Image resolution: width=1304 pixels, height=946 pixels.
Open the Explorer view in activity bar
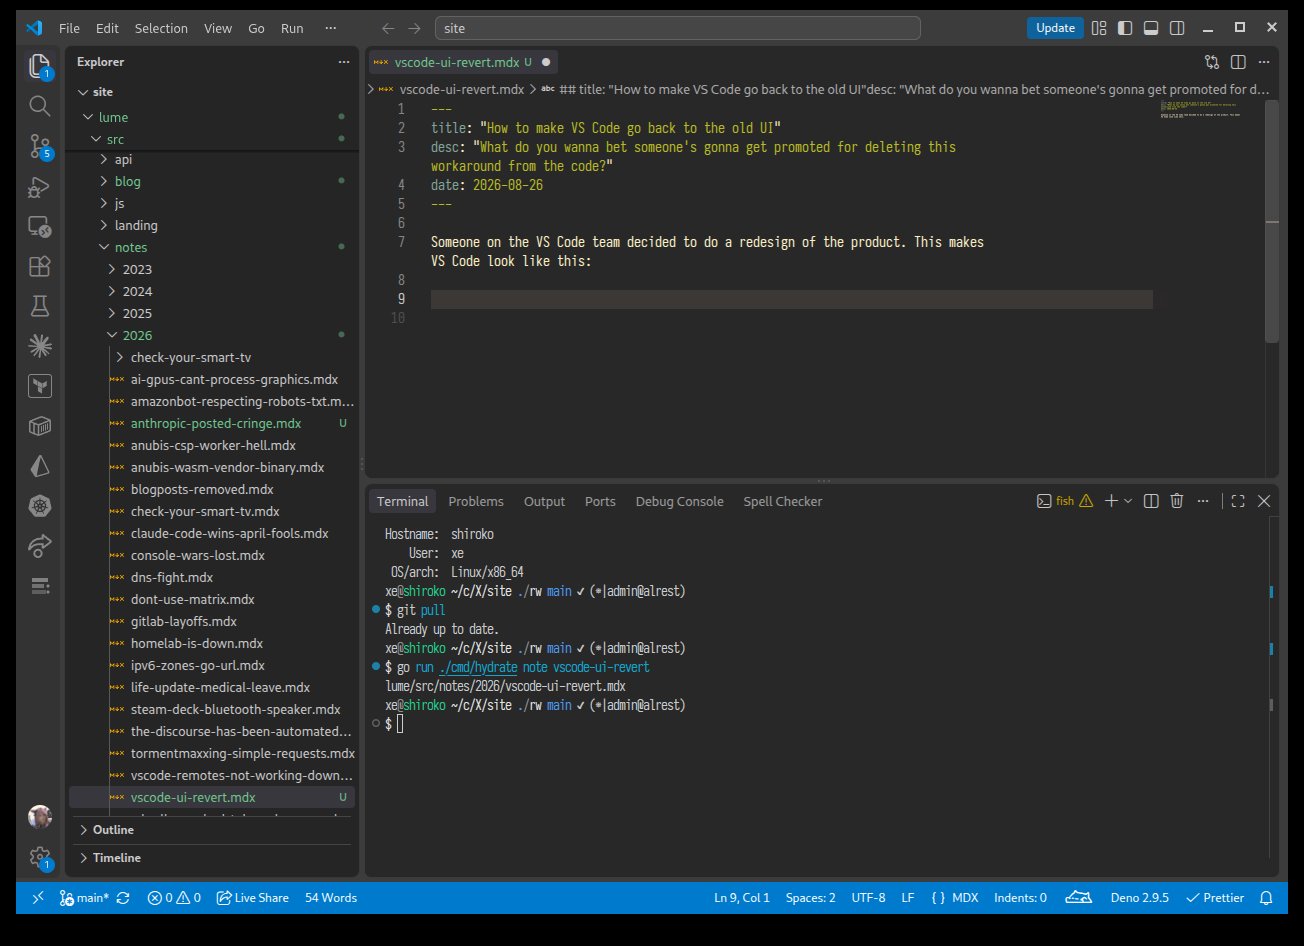(39, 67)
